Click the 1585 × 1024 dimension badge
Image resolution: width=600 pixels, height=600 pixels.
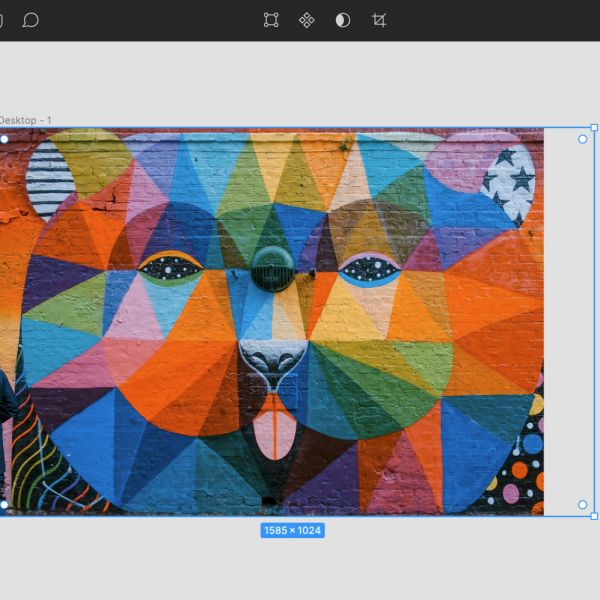[x=292, y=530]
